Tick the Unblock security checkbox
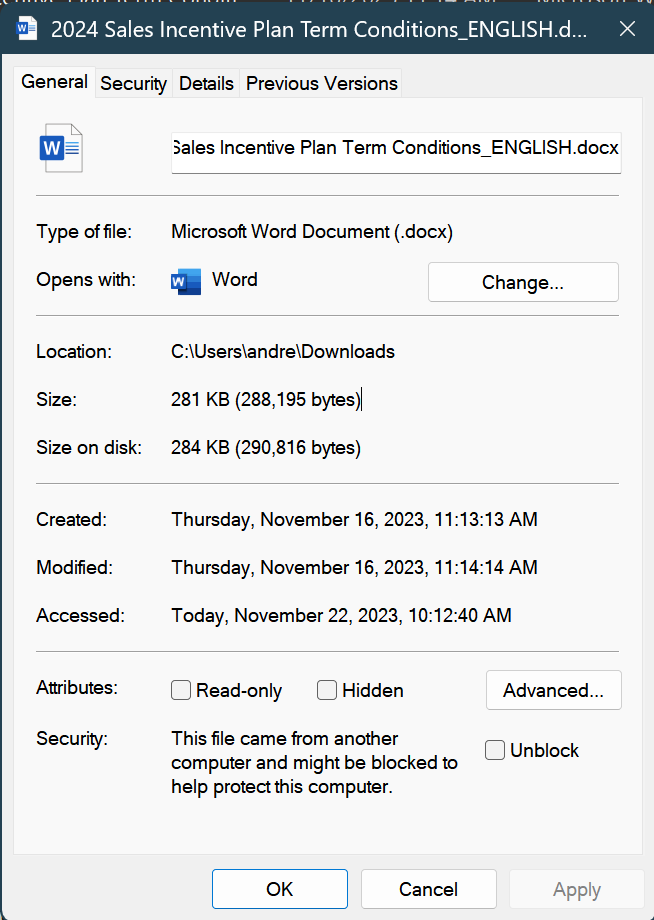654x920 pixels. [x=495, y=750]
